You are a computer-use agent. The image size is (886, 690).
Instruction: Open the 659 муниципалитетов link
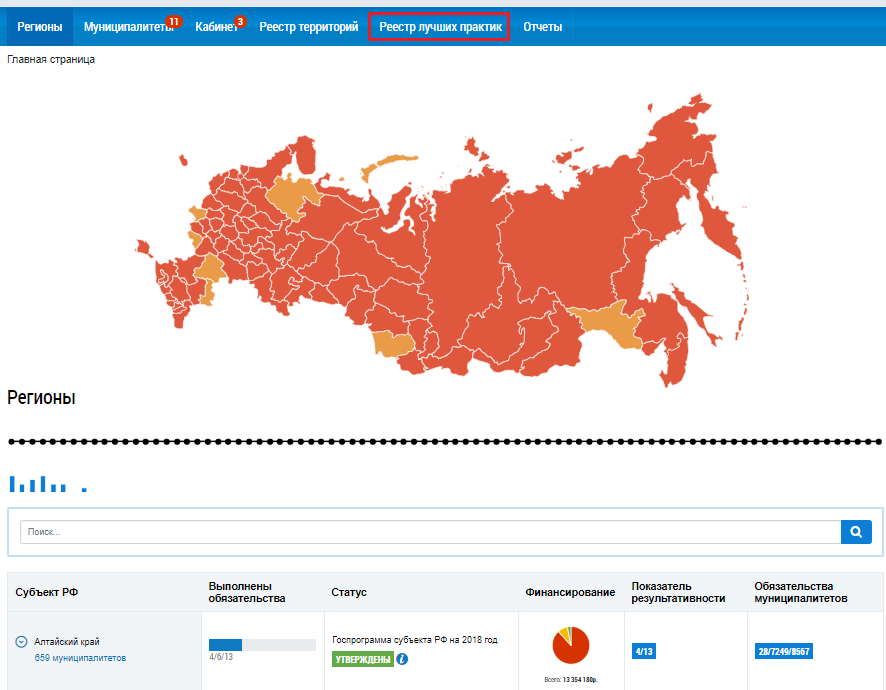pyautogui.click(x=80, y=658)
